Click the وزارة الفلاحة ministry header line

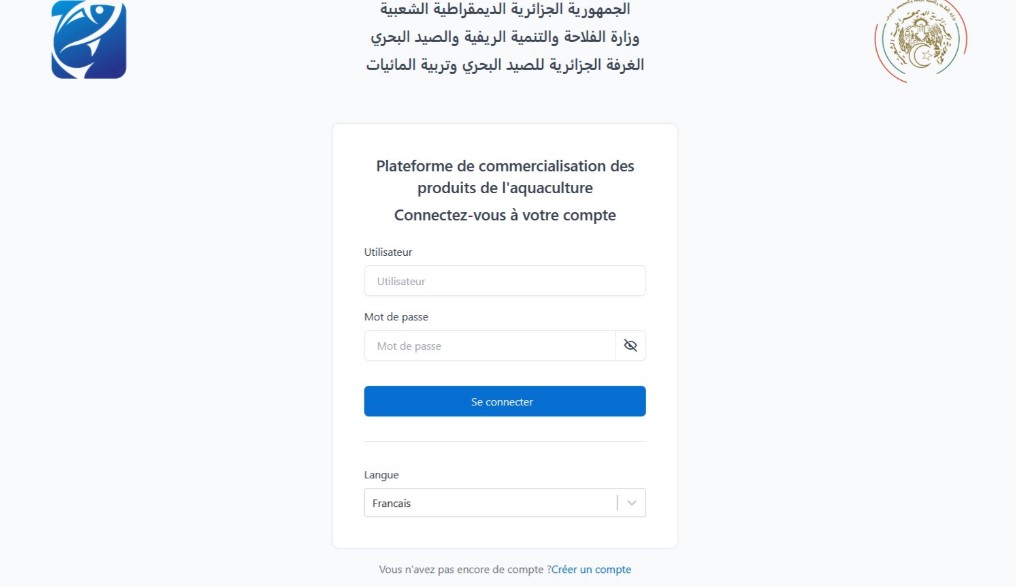[x=507, y=38]
